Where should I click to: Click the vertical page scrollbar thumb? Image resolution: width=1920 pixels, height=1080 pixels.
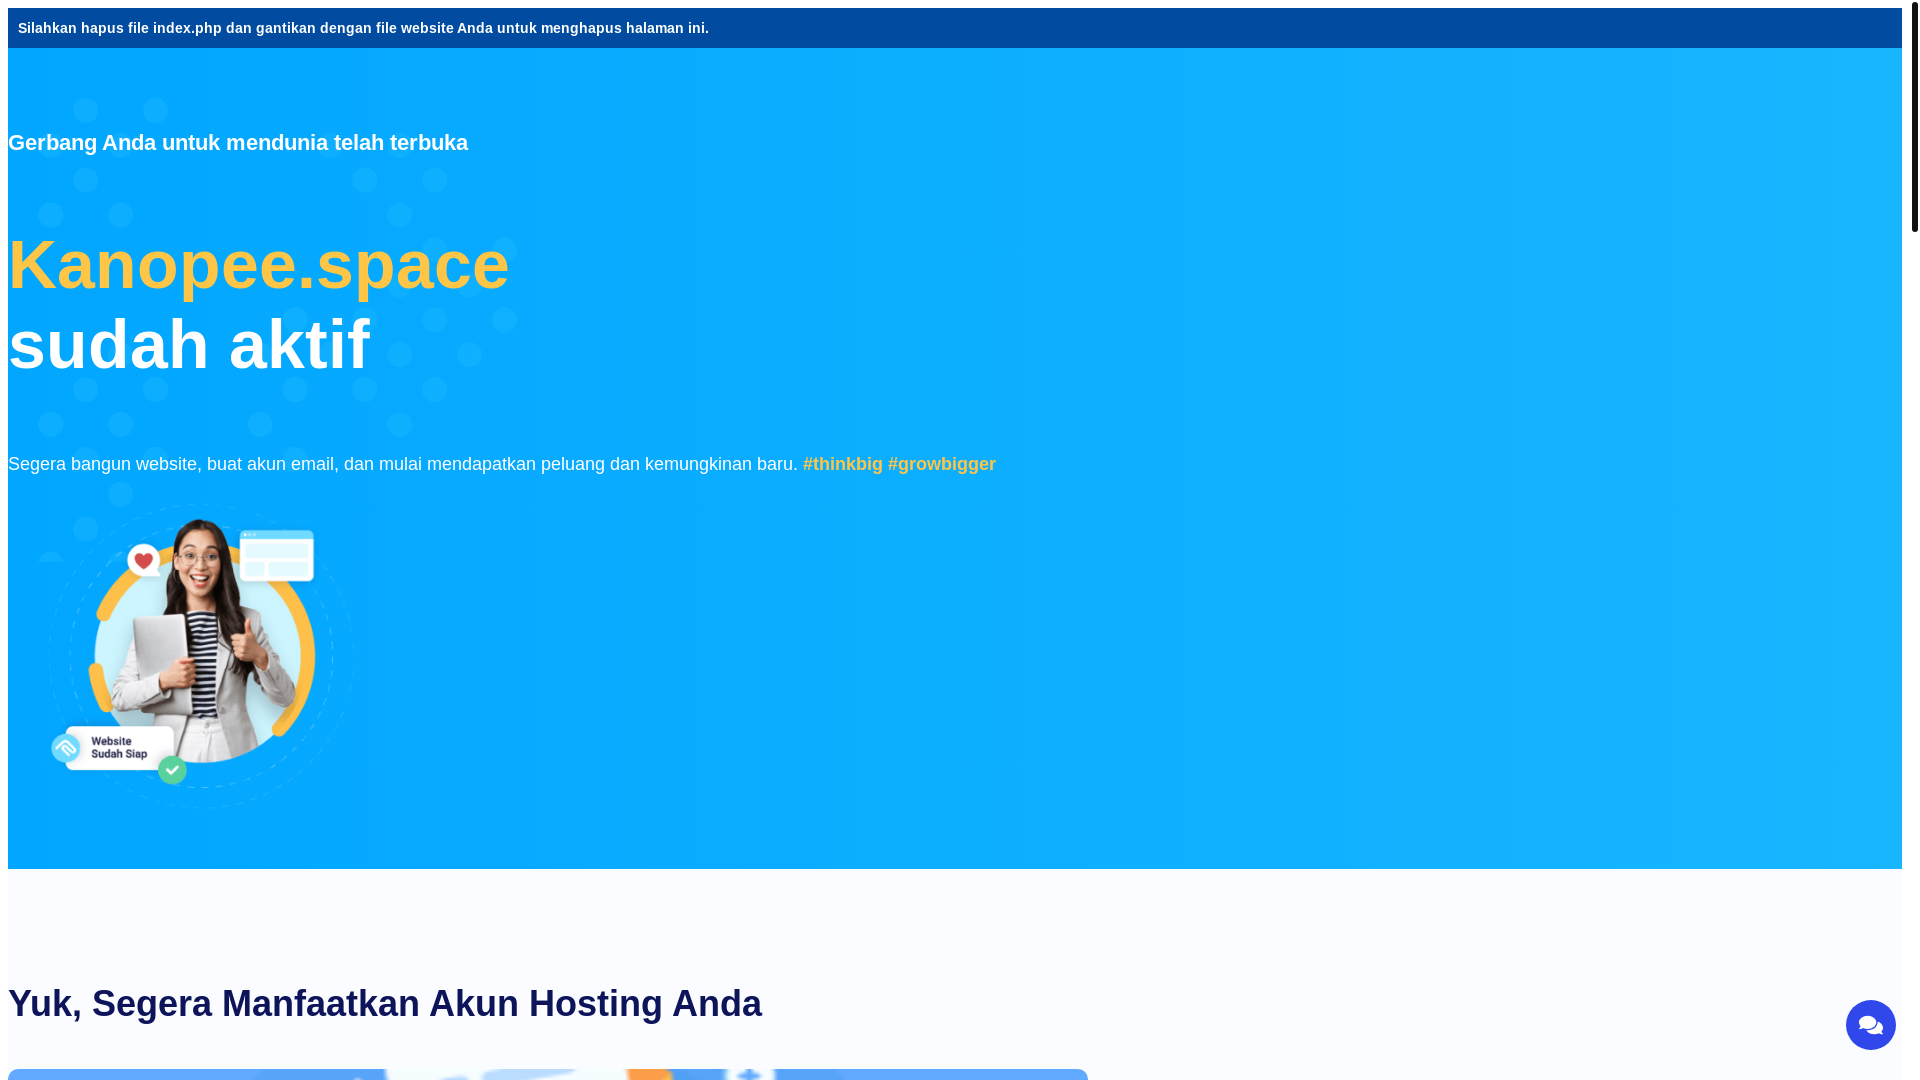(x=1915, y=117)
